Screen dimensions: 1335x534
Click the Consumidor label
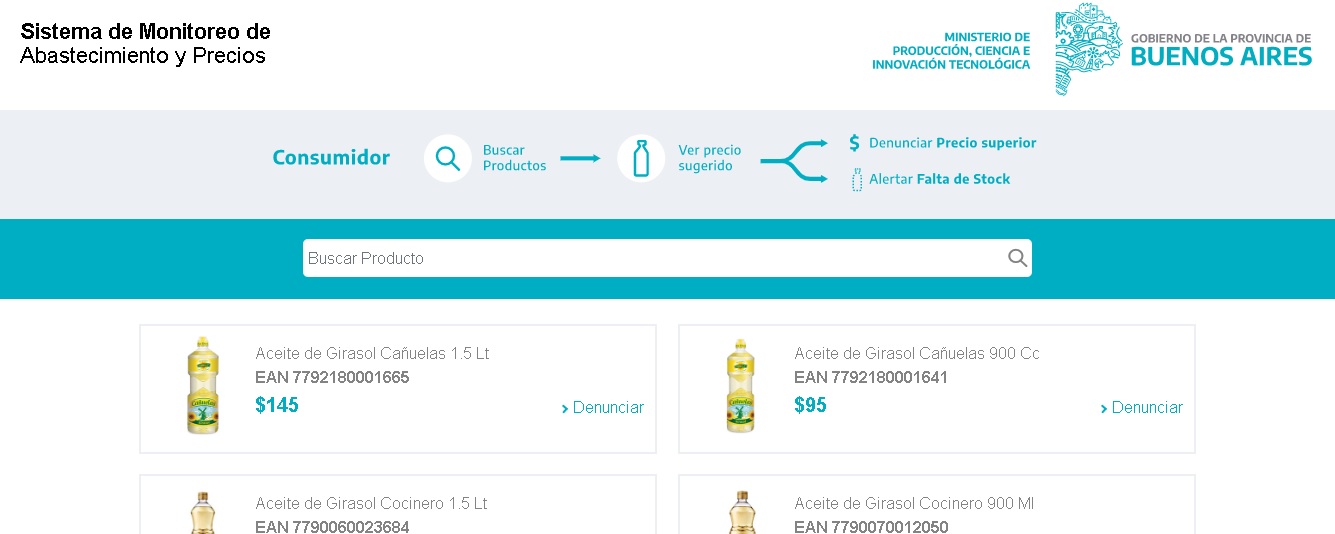coord(331,157)
